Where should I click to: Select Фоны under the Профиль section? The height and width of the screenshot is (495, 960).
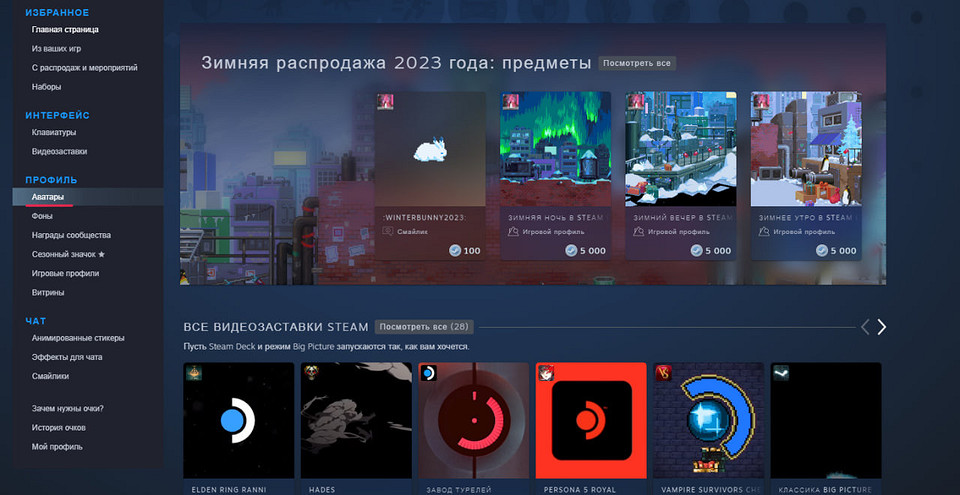[x=42, y=216]
